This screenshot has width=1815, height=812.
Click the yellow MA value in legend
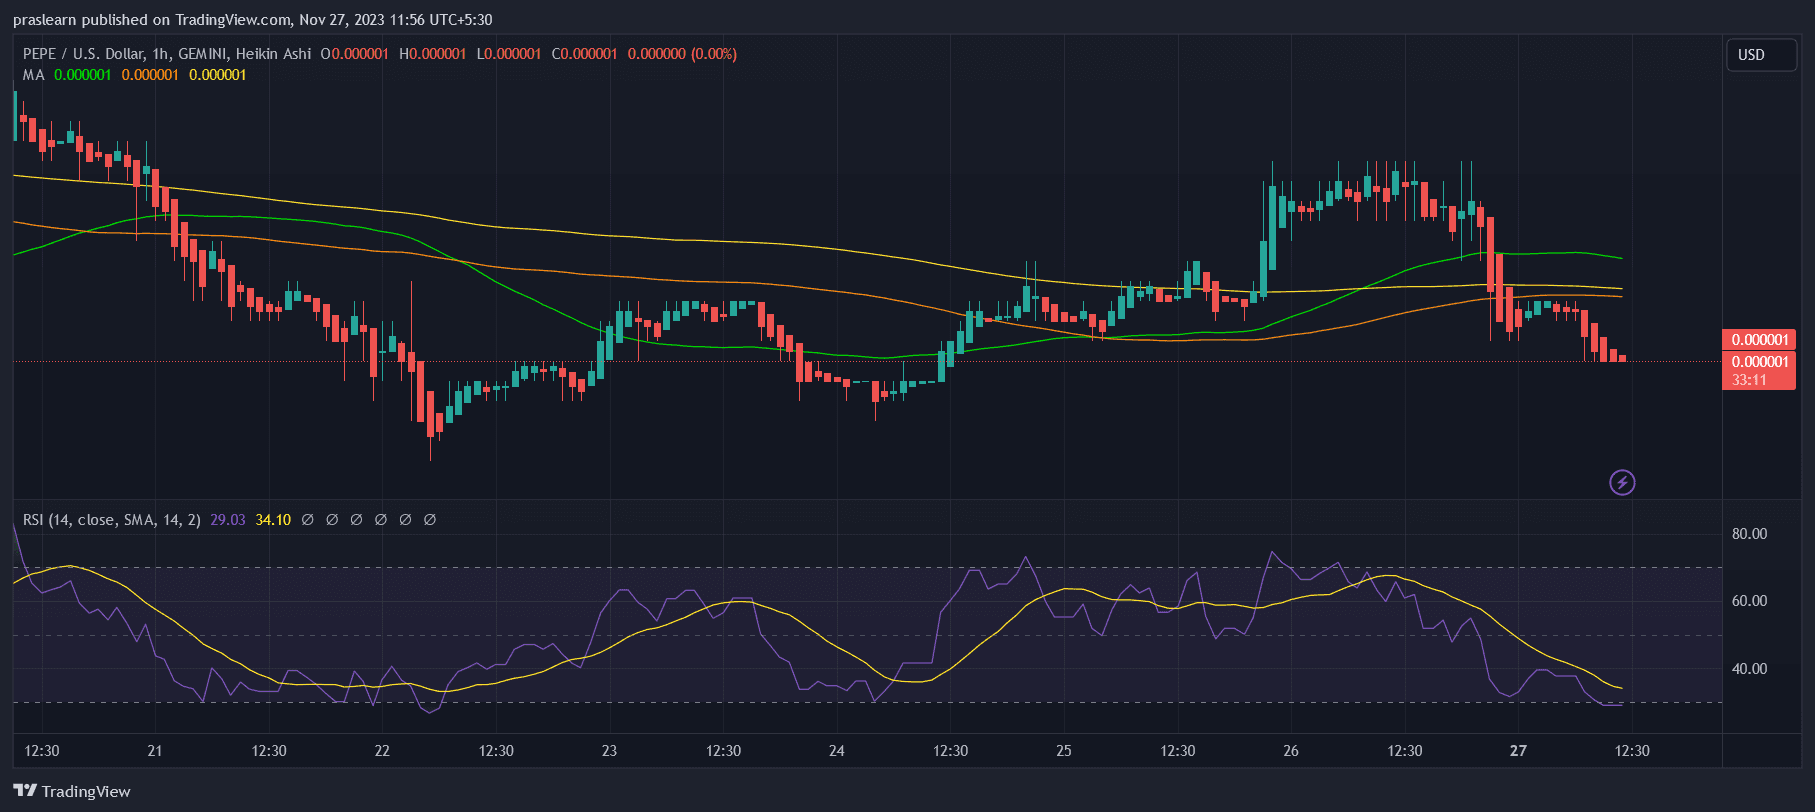[217, 75]
